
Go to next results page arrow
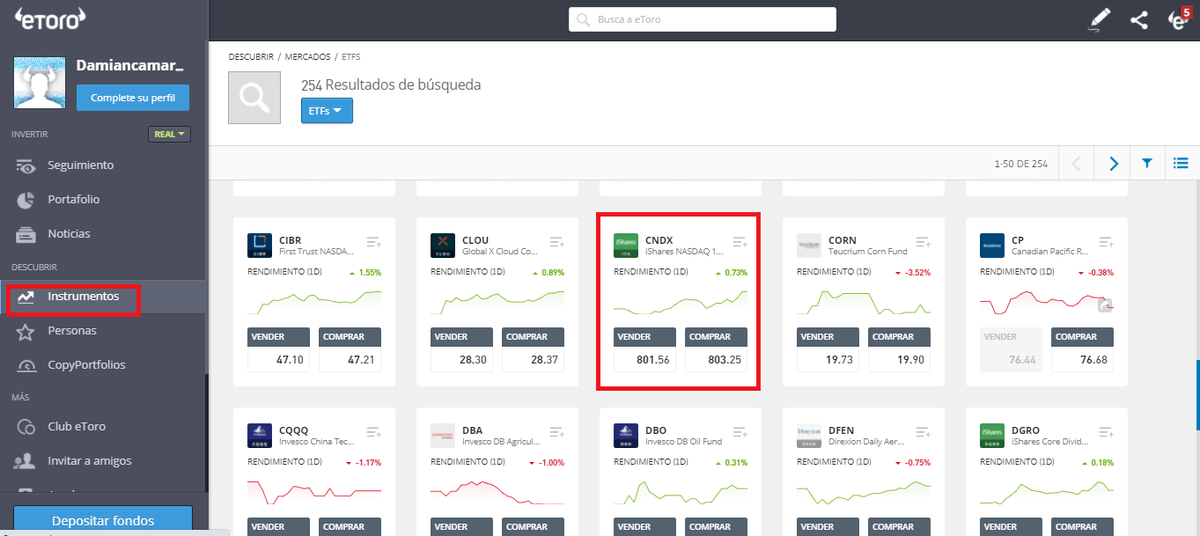[1113, 163]
